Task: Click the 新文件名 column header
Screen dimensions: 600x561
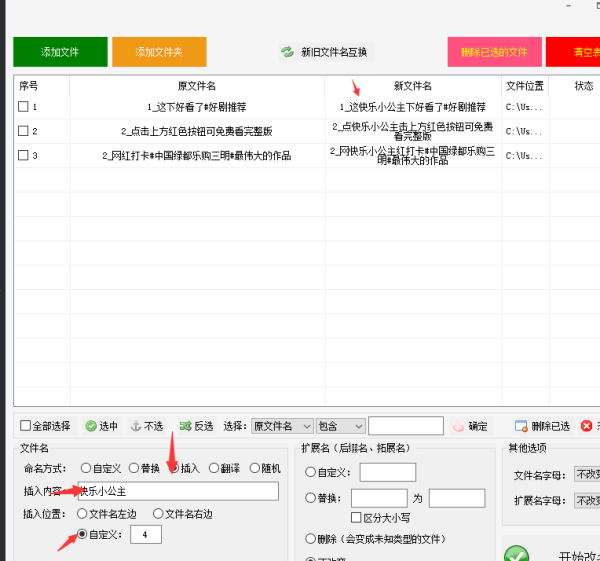Action: (x=413, y=86)
